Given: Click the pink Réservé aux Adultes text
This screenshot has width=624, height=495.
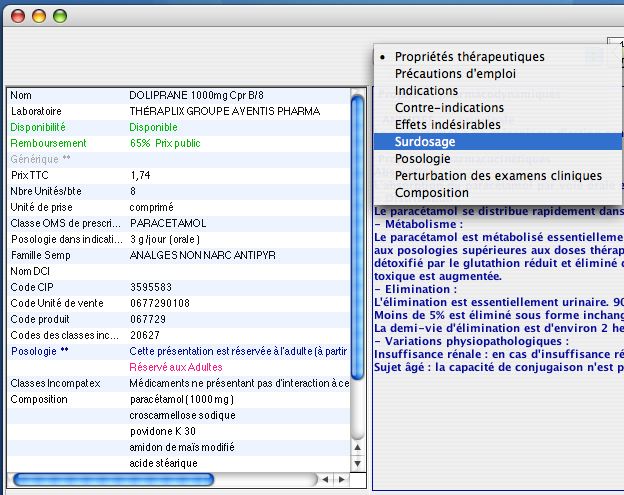Looking at the screenshot, I should point(176,367).
